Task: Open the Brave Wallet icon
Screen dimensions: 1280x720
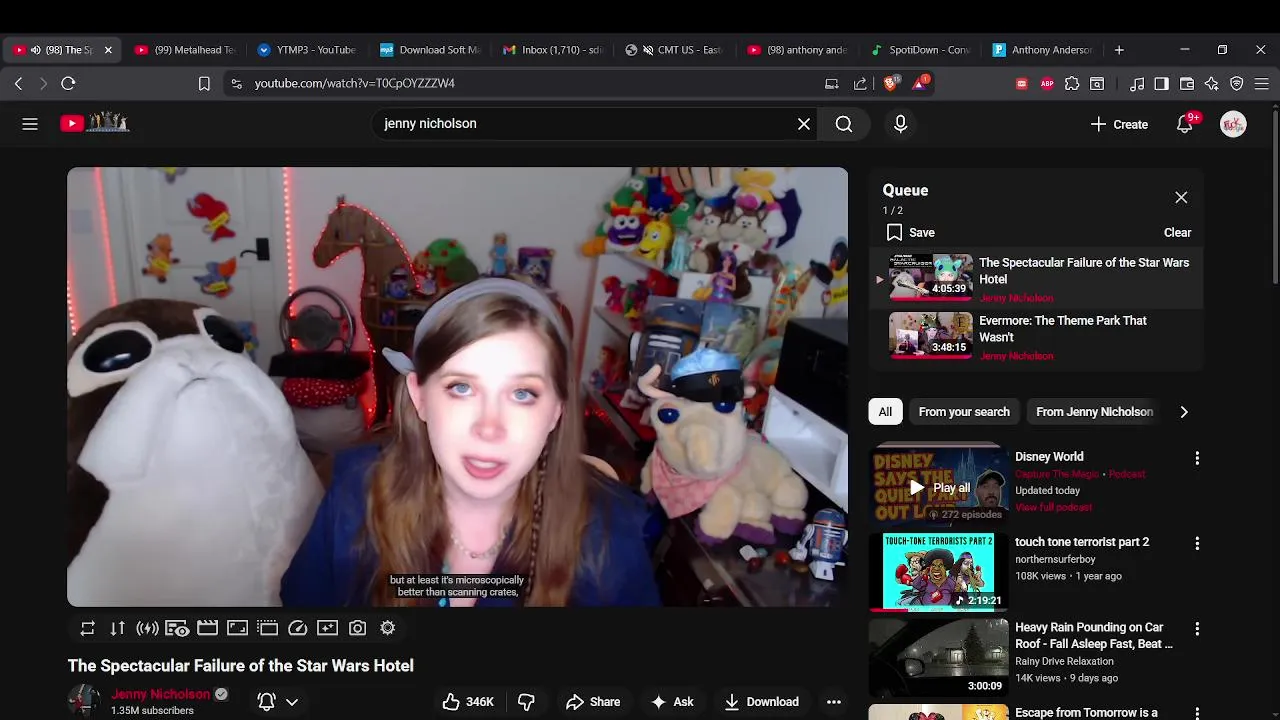Action: click(x=1187, y=84)
